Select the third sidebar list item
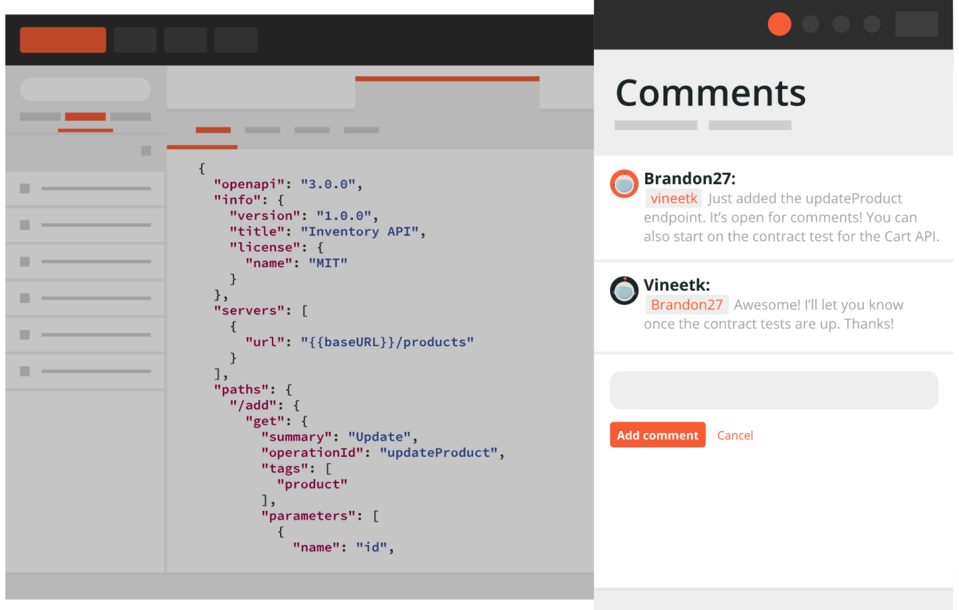This screenshot has height=610, width=959. tap(85, 261)
